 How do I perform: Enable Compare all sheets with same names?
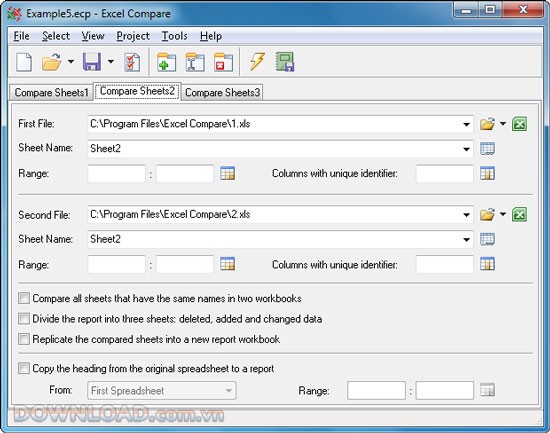[x=24, y=298]
